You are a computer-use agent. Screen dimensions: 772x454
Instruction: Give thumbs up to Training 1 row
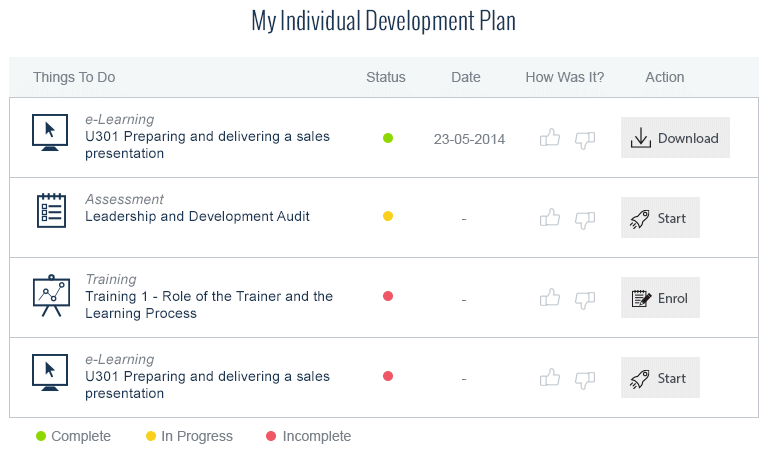pos(550,297)
